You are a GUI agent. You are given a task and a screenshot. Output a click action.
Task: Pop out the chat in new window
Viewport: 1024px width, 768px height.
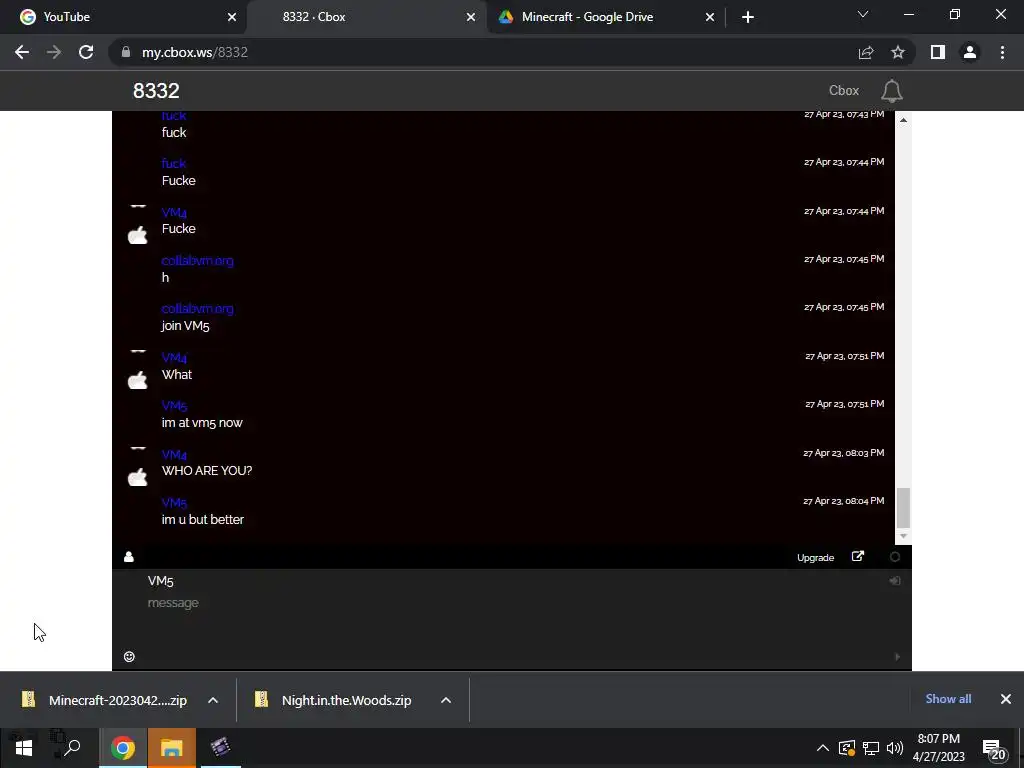click(857, 556)
